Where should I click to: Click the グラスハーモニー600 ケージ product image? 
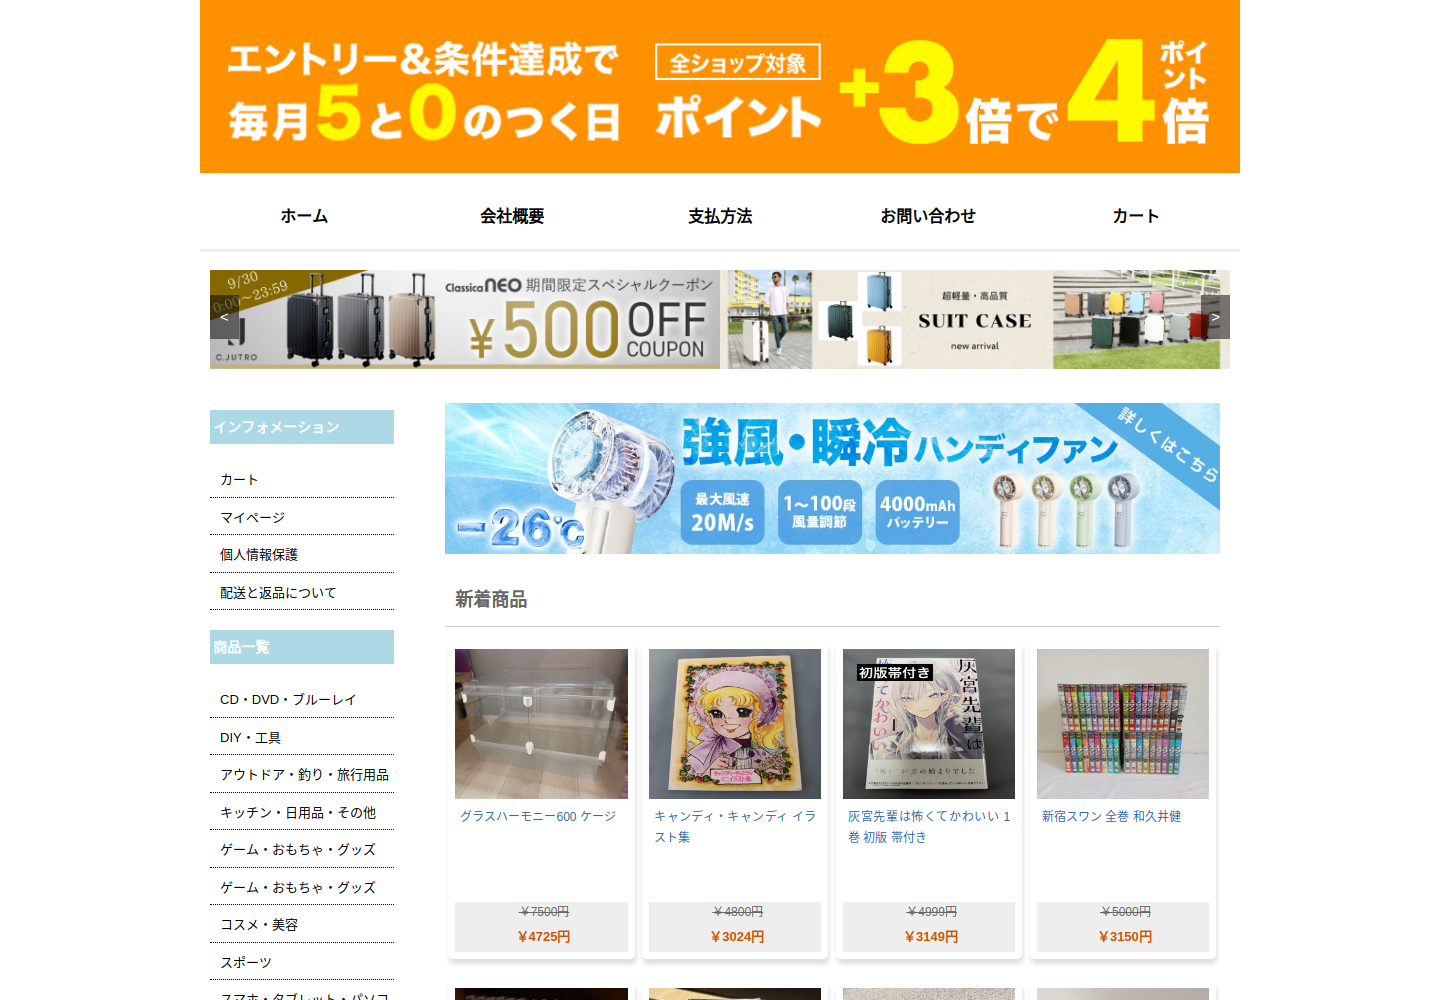point(541,724)
